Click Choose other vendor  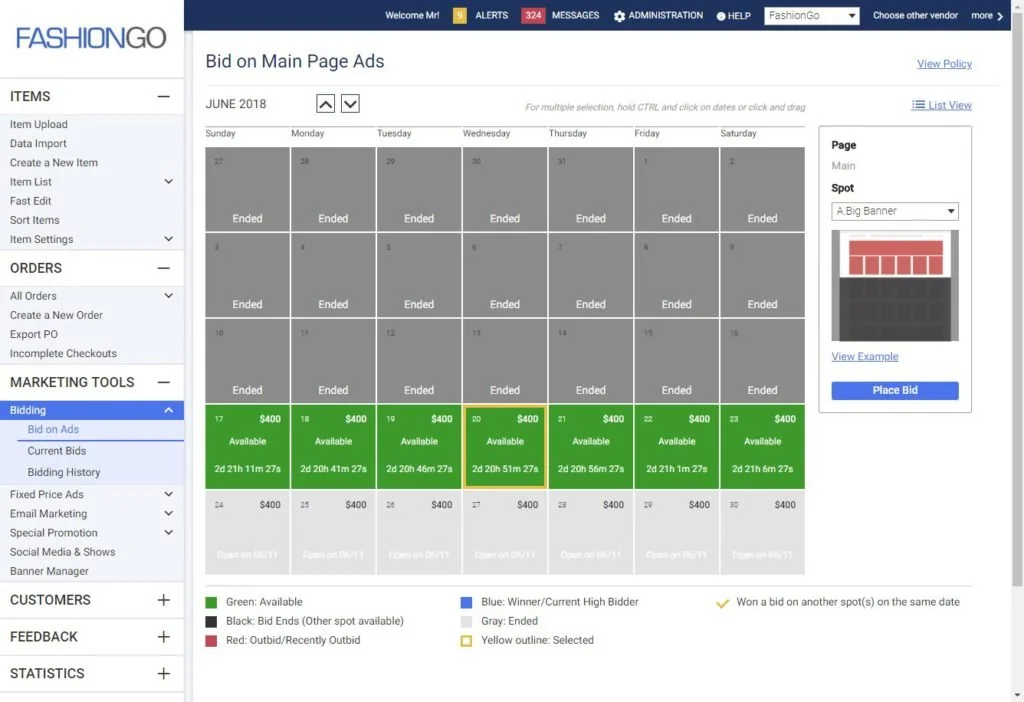(915, 15)
